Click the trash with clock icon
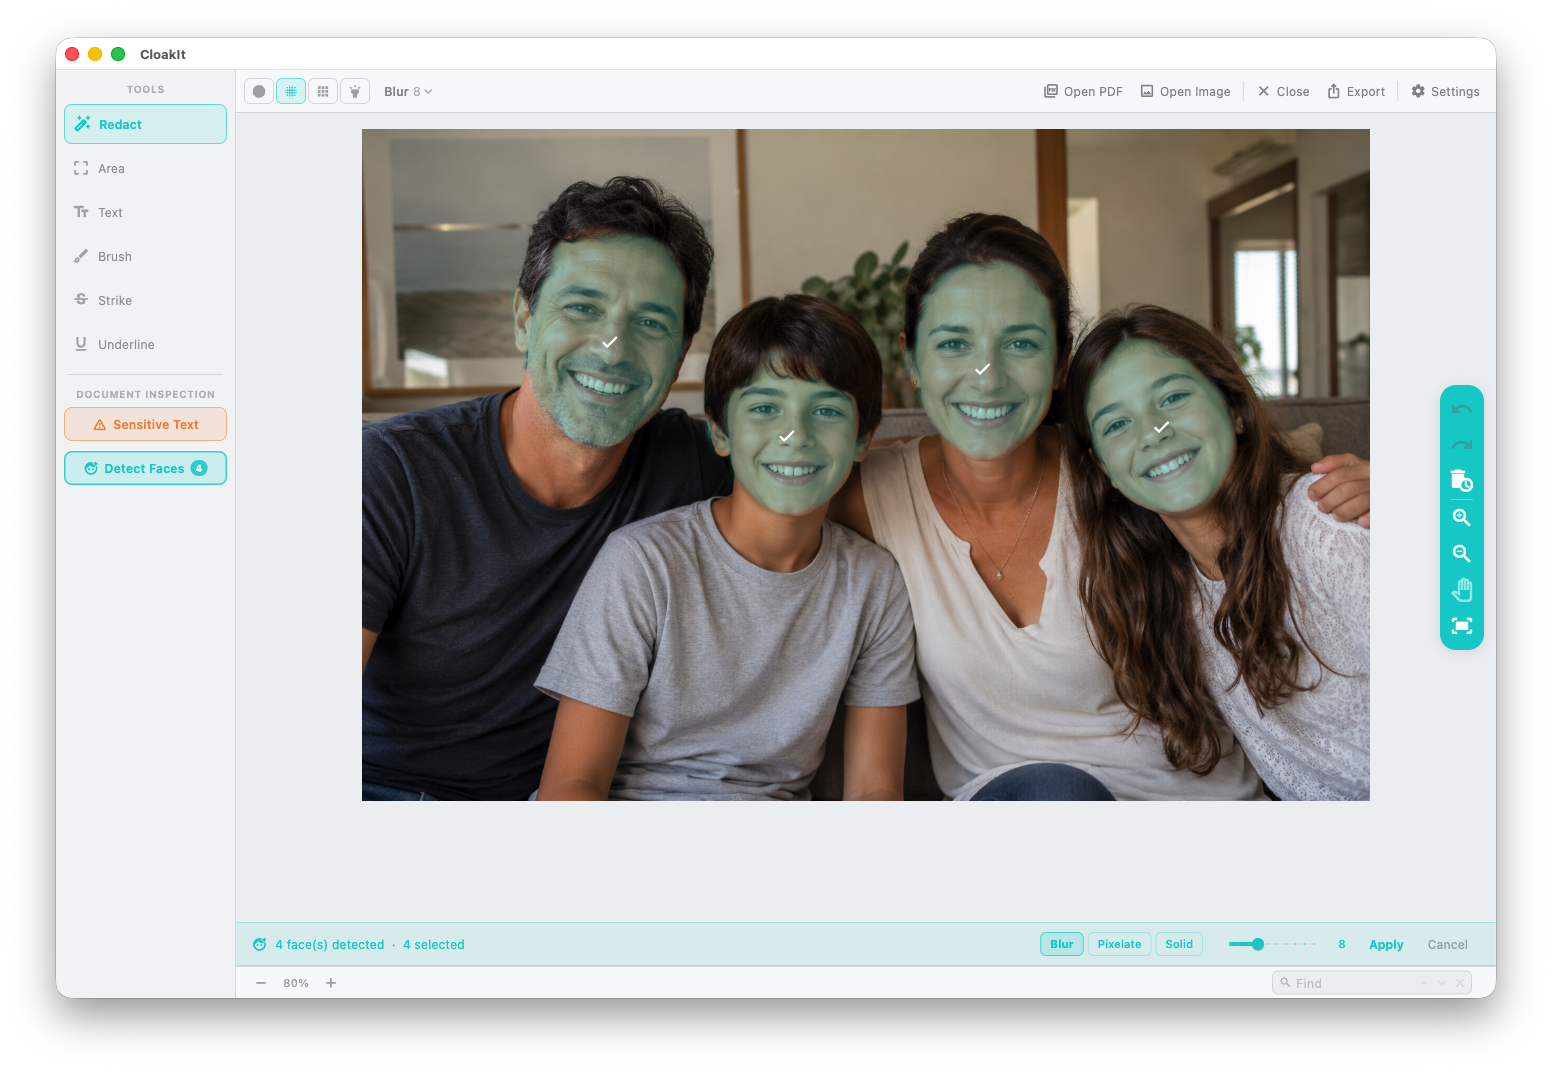The image size is (1552, 1072). click(x=1462, y=481)
